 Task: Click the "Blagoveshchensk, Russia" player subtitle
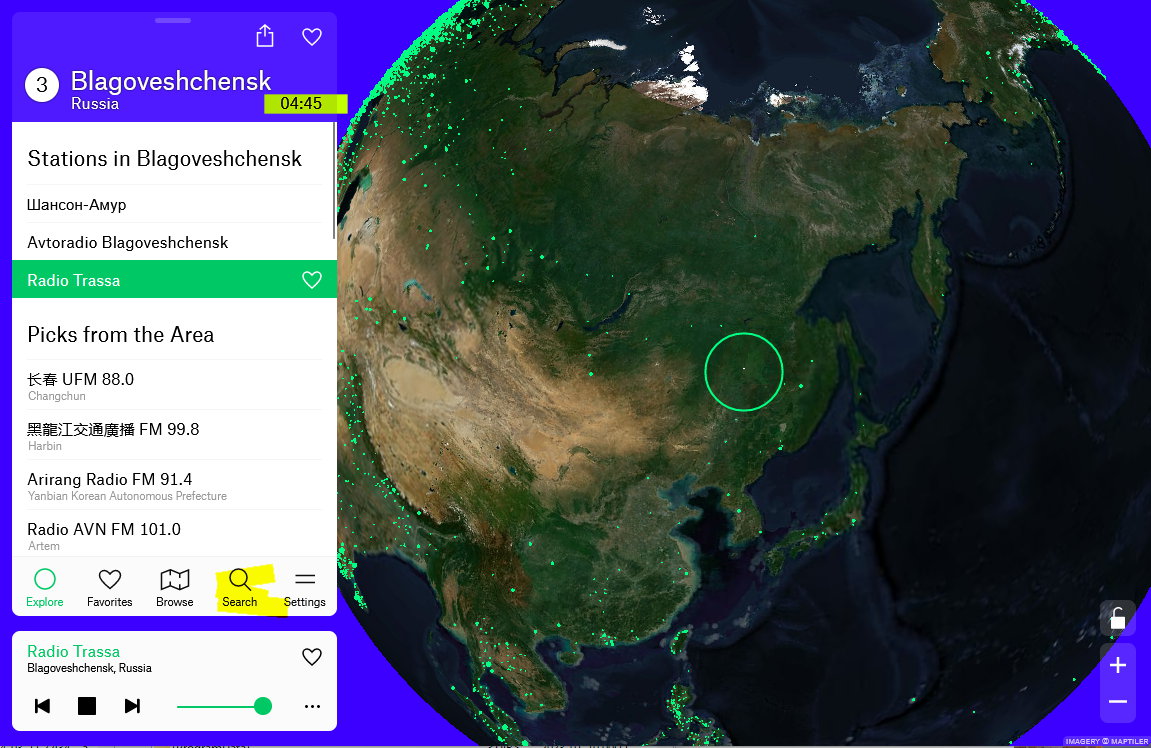point(90,668)
